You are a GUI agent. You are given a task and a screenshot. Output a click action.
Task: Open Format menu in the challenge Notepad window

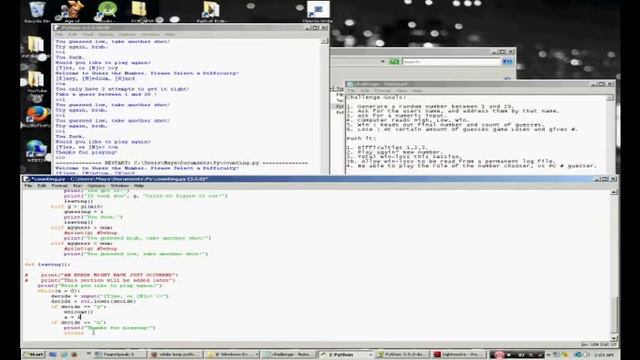point(382,91)
